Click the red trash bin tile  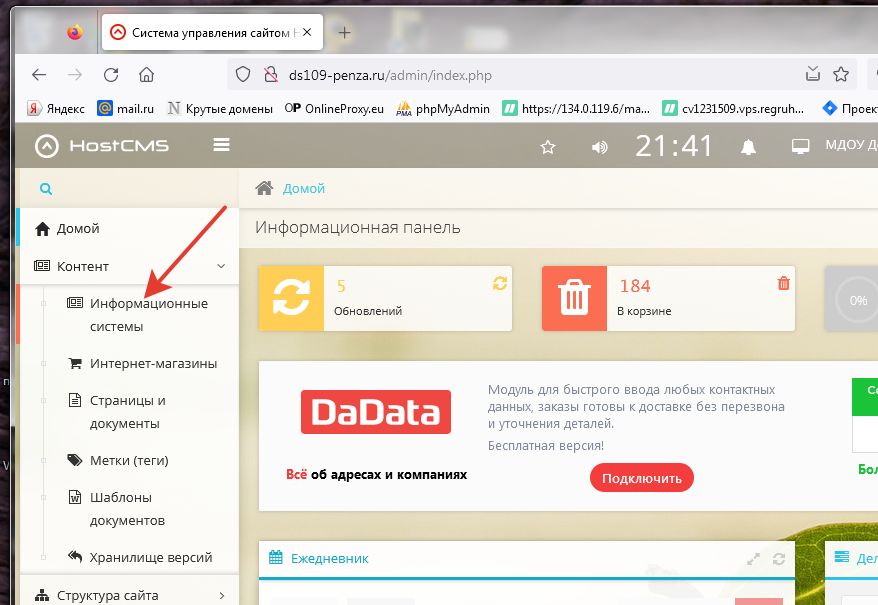pyautogui.click(x=575, y=298)
